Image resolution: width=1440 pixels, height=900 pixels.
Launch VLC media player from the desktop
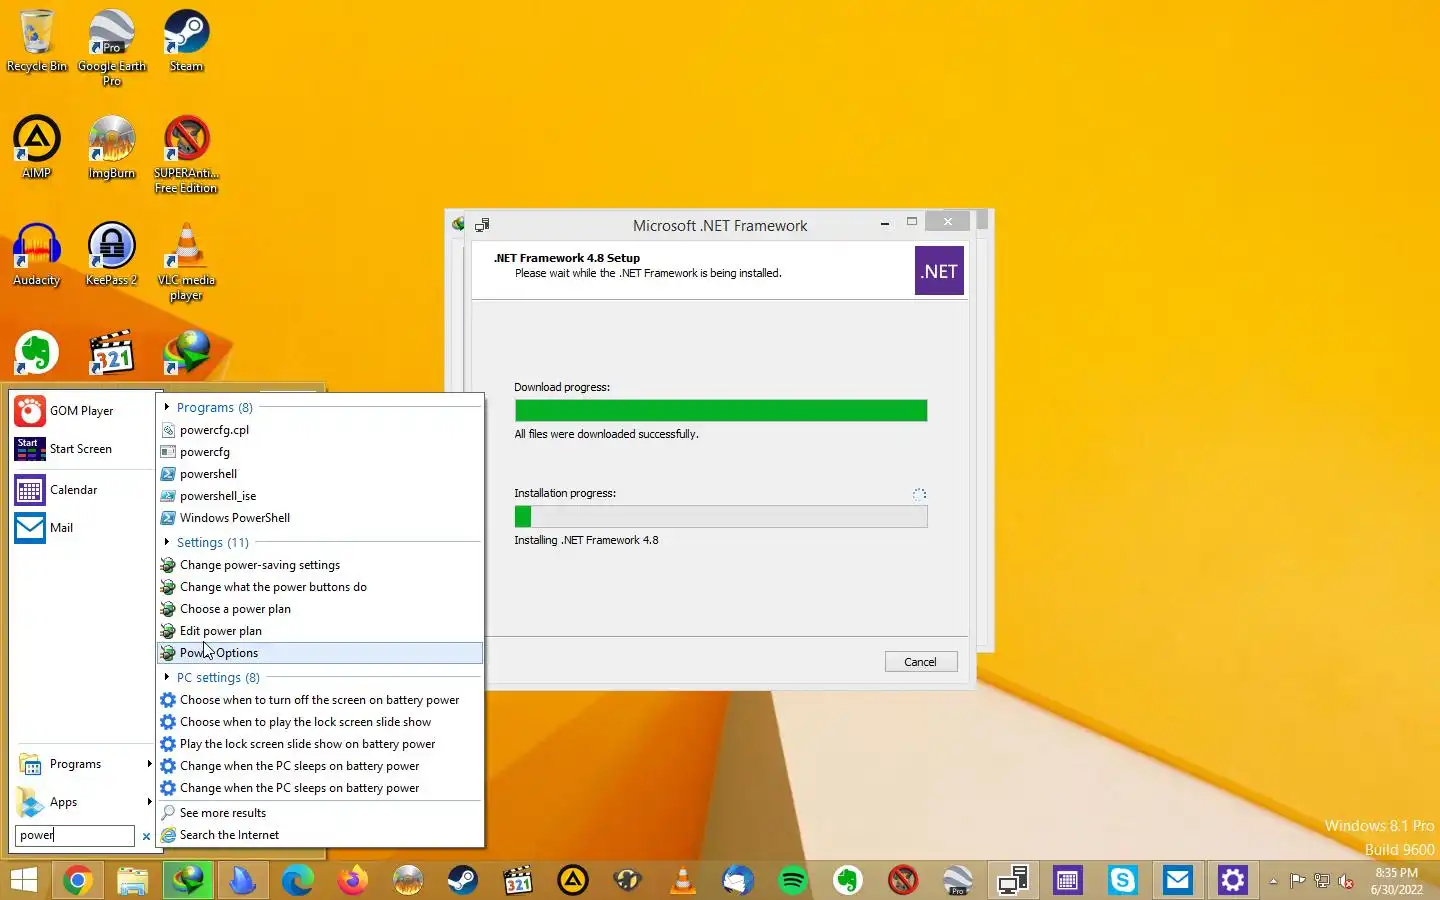[x=186, y=261]
